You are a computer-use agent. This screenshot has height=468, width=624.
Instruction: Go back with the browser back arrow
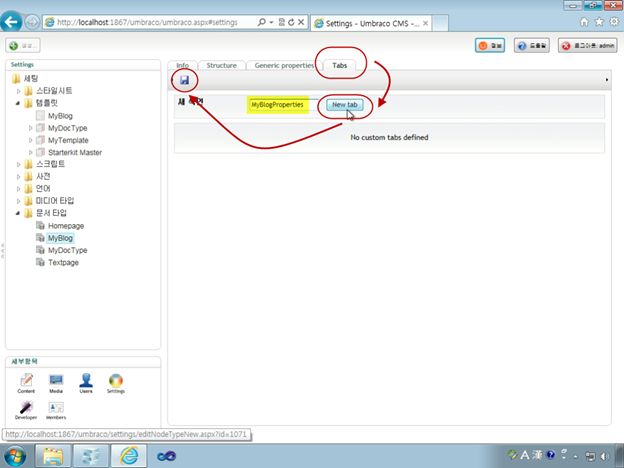coord(11,21)
